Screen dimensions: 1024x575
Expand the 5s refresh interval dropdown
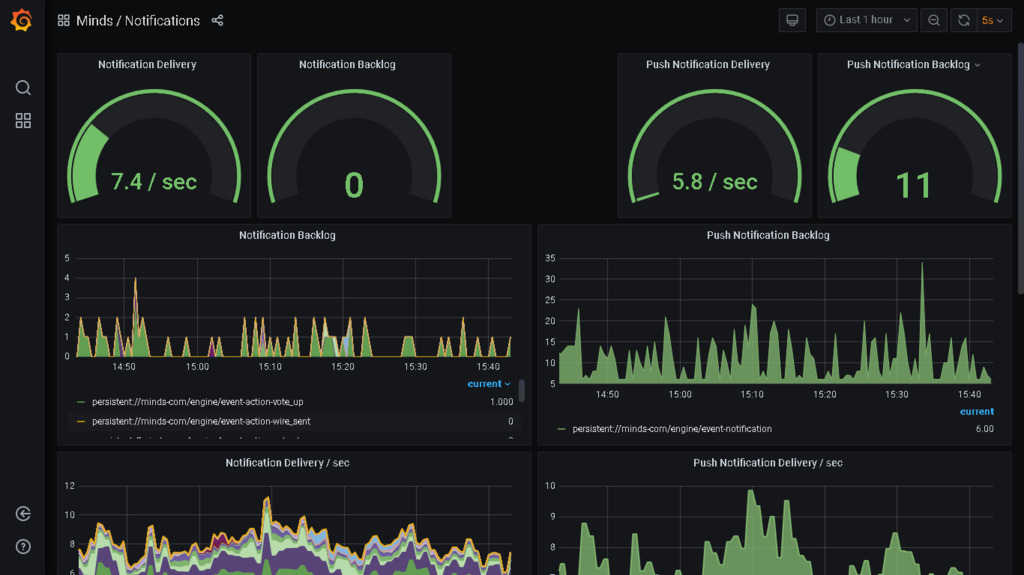[x=992, y=20]
